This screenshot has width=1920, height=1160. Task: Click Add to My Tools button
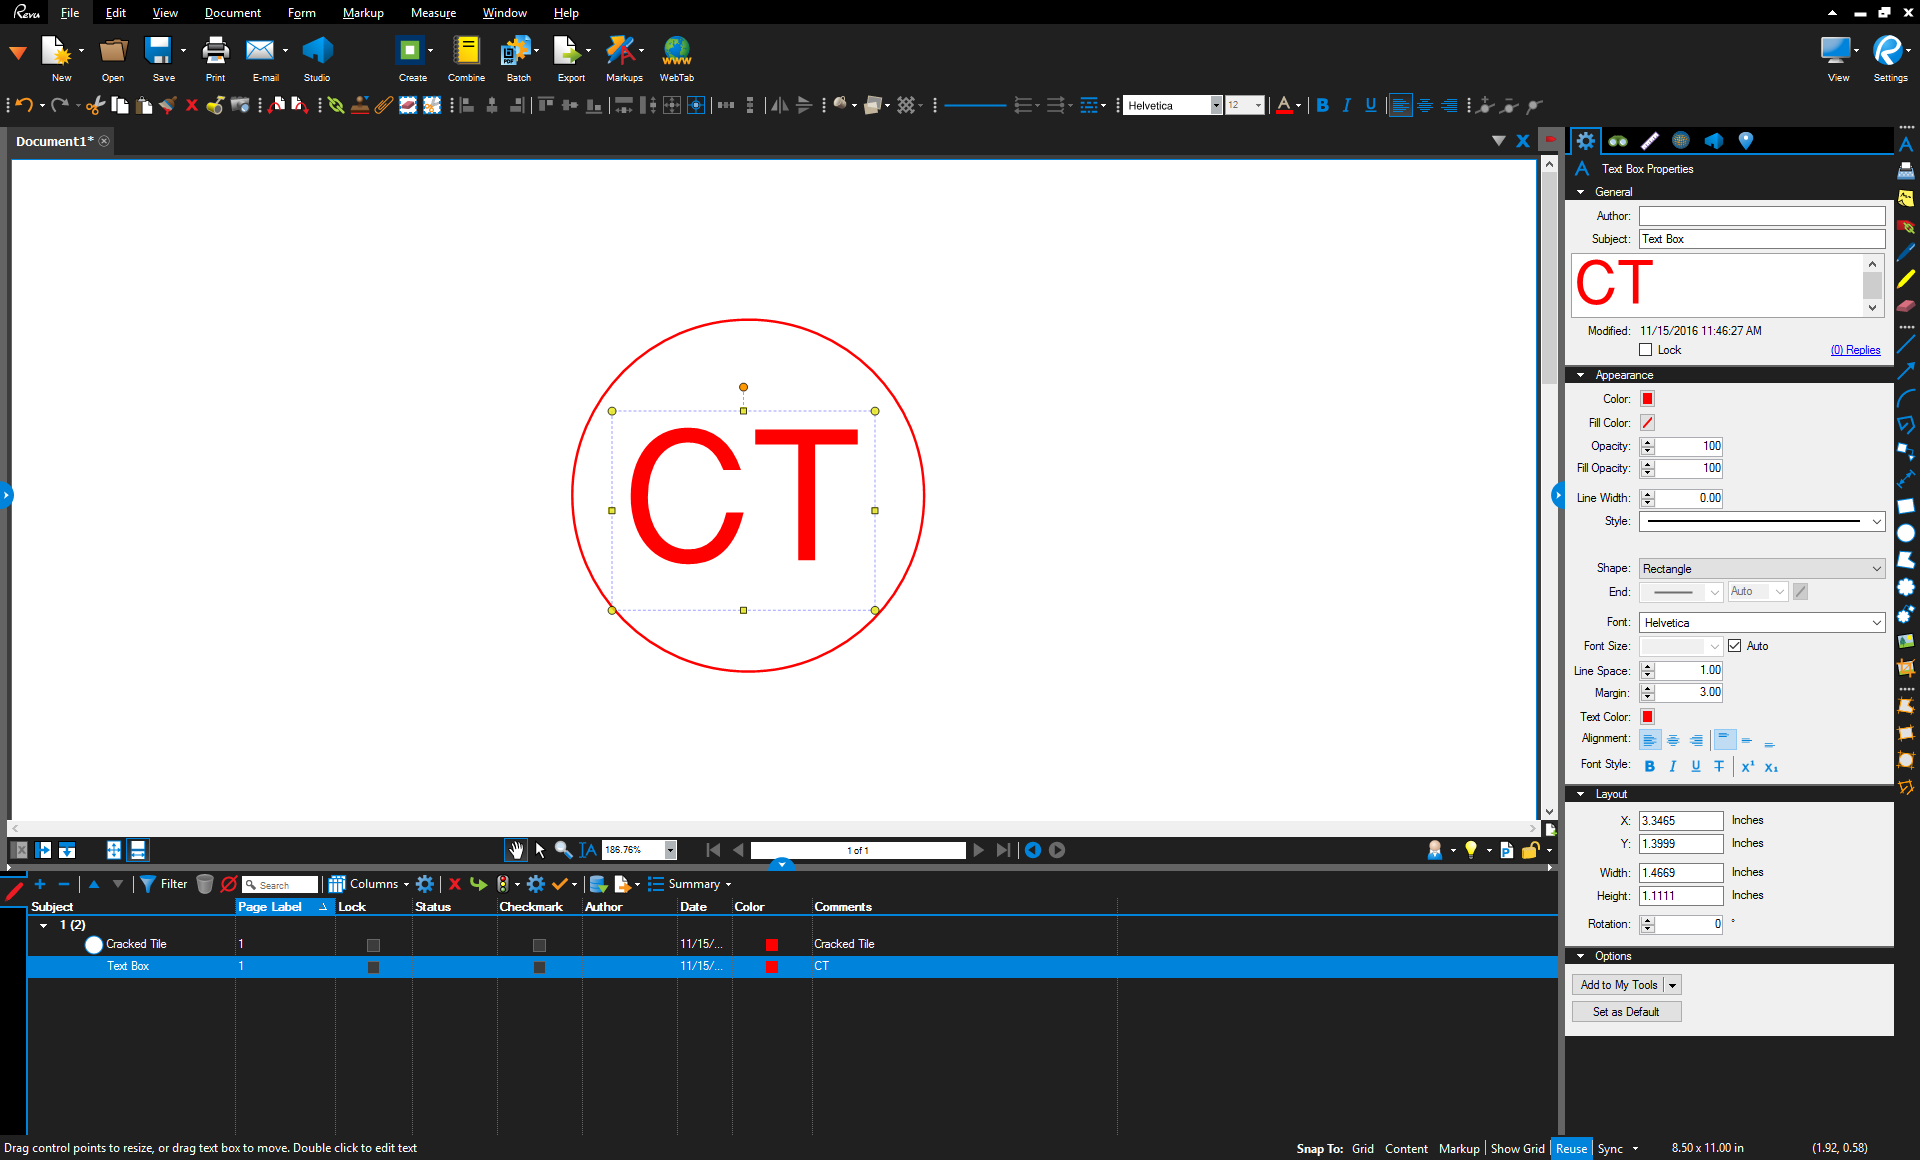pyautogui.click(x=1621, y=984)
